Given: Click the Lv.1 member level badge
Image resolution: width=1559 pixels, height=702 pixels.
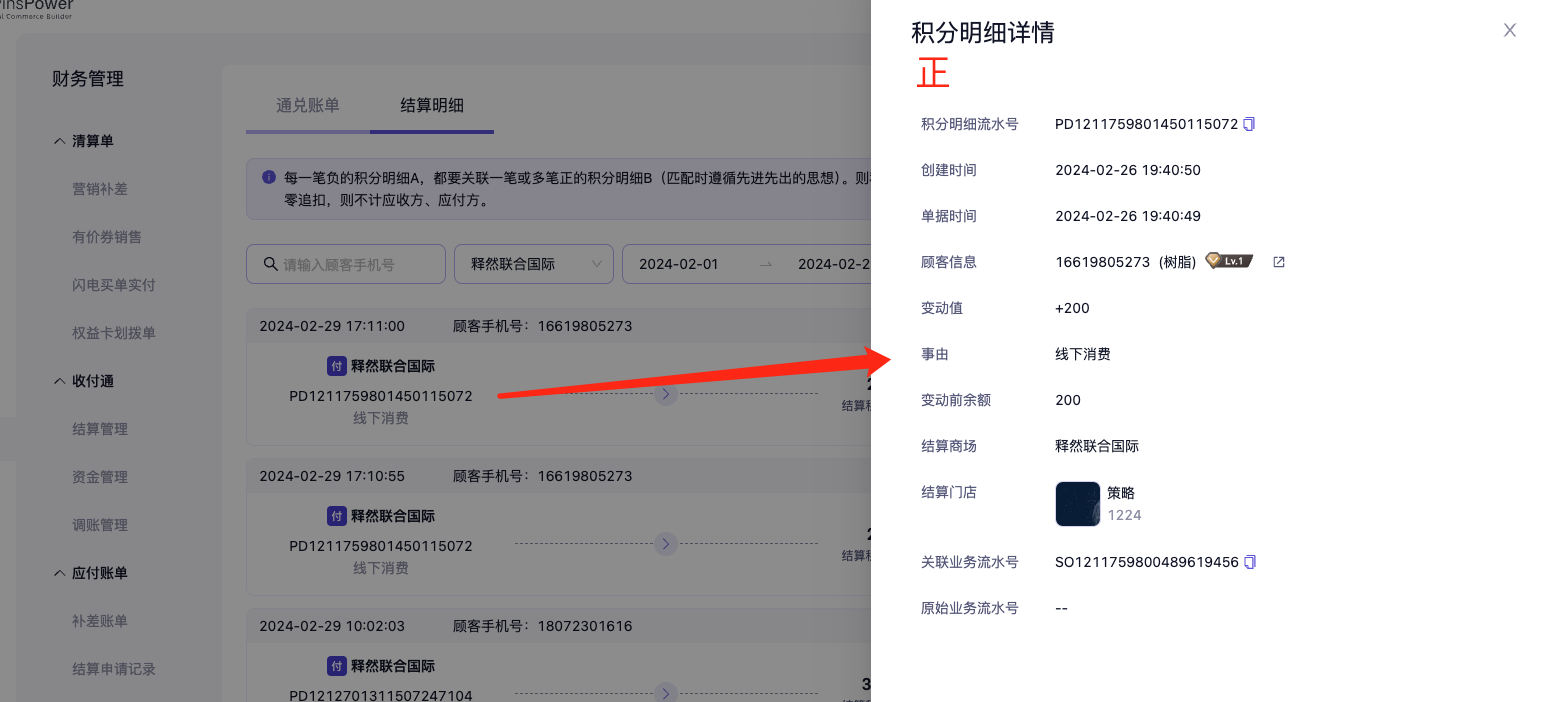Looking at the screenshot, I should pos(1228,261).
